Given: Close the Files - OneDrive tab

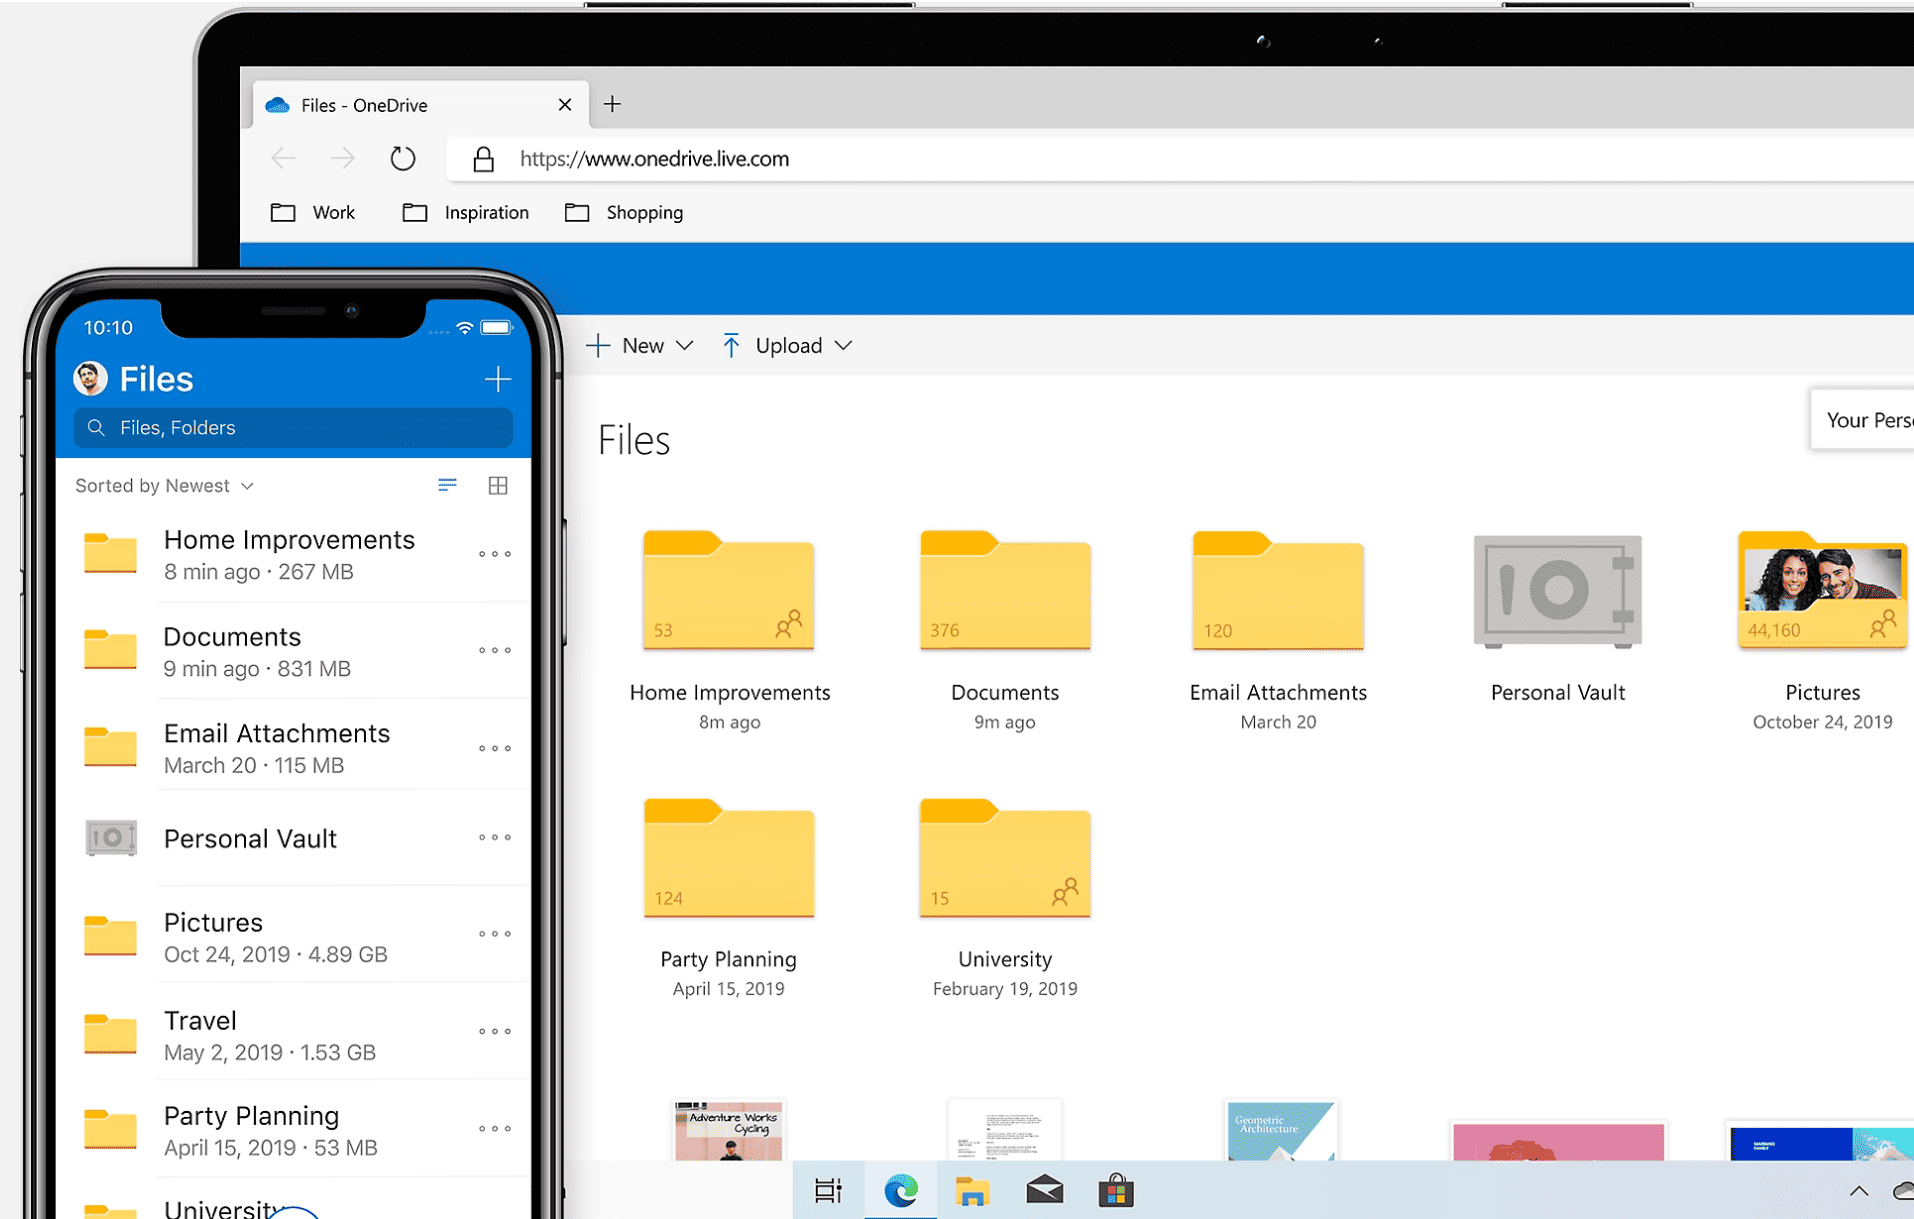Looking at the screenshot, I should click(564, 104).
